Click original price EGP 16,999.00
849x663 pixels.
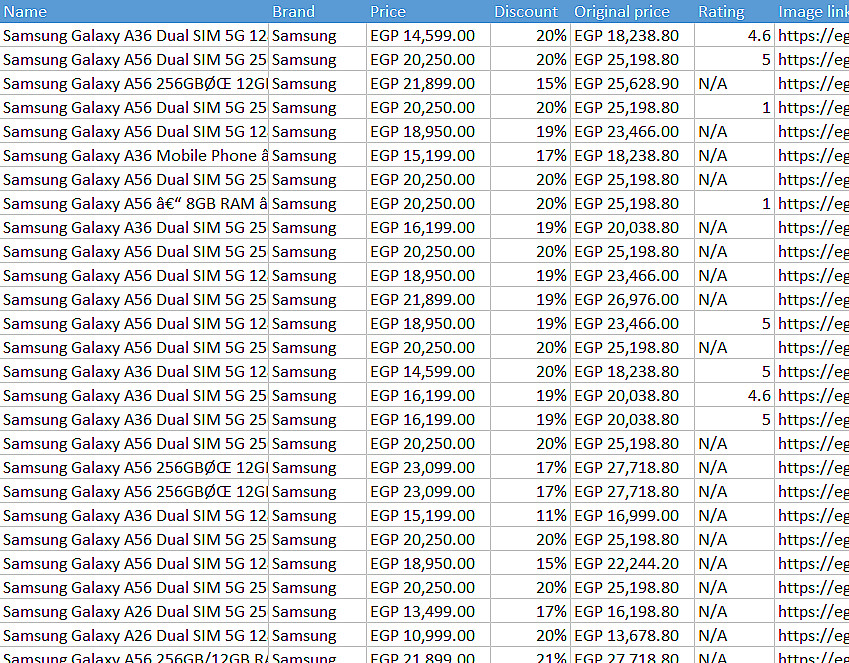click(x=632, y=516)
